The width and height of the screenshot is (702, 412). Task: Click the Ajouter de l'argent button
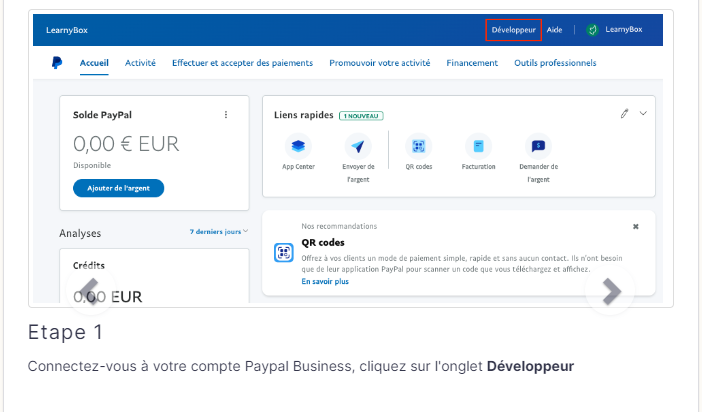(x=118, y=188)
